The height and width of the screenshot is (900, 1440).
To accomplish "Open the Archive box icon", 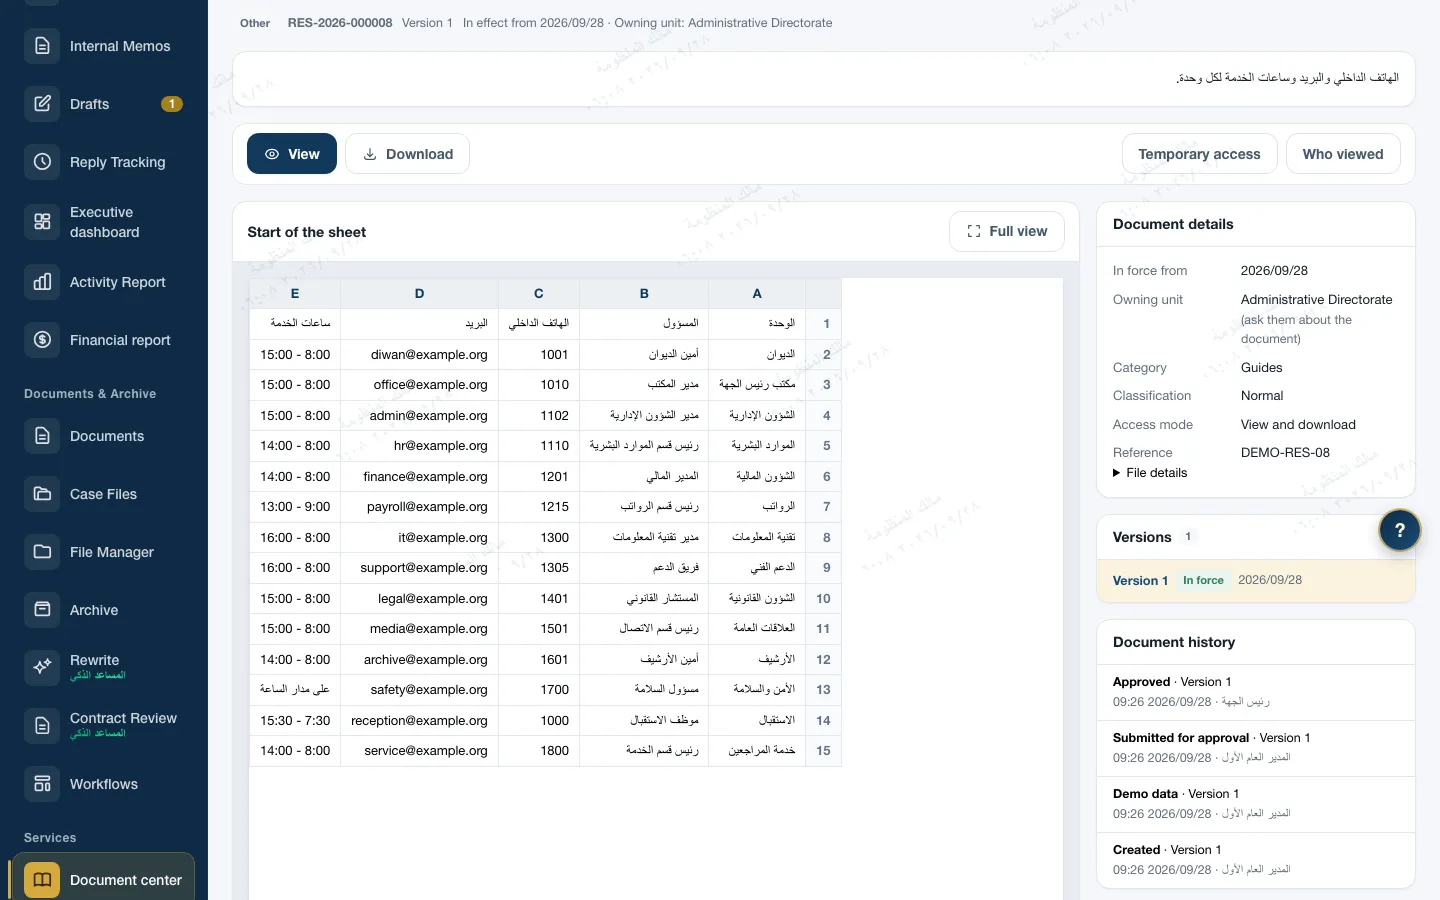I will (42, 610).
